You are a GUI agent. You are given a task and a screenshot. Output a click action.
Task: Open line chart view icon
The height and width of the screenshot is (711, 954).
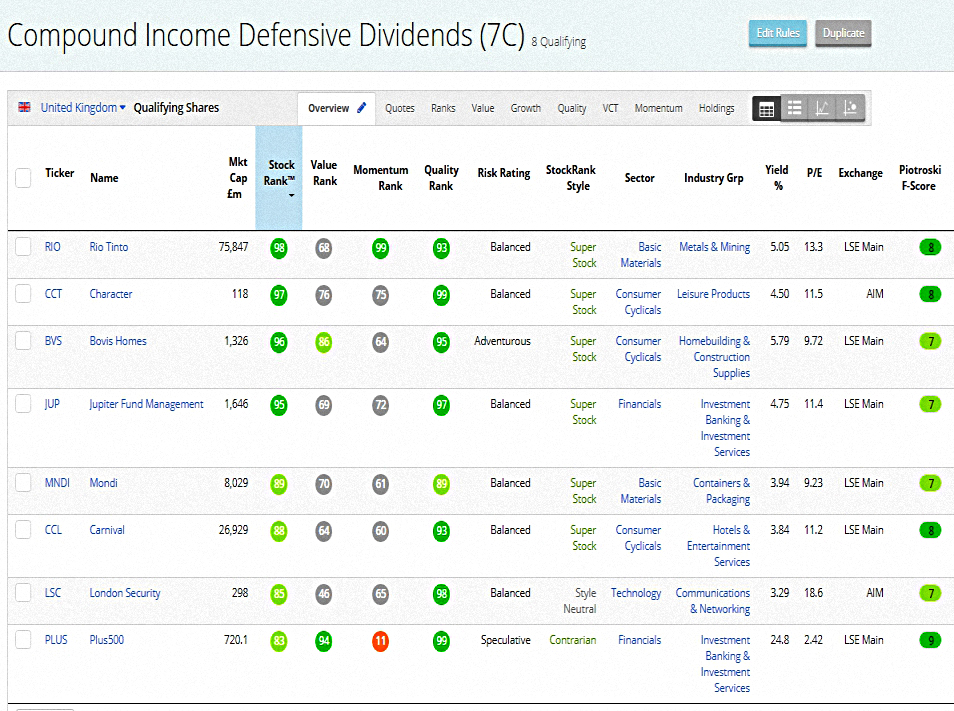point(822,109)
